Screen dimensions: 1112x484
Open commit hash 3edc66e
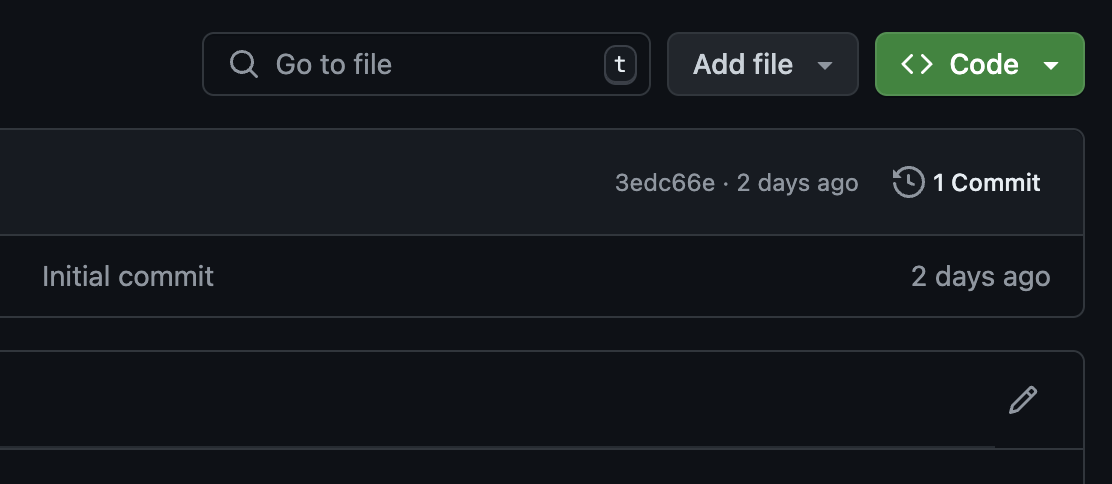tap(665, 183)
